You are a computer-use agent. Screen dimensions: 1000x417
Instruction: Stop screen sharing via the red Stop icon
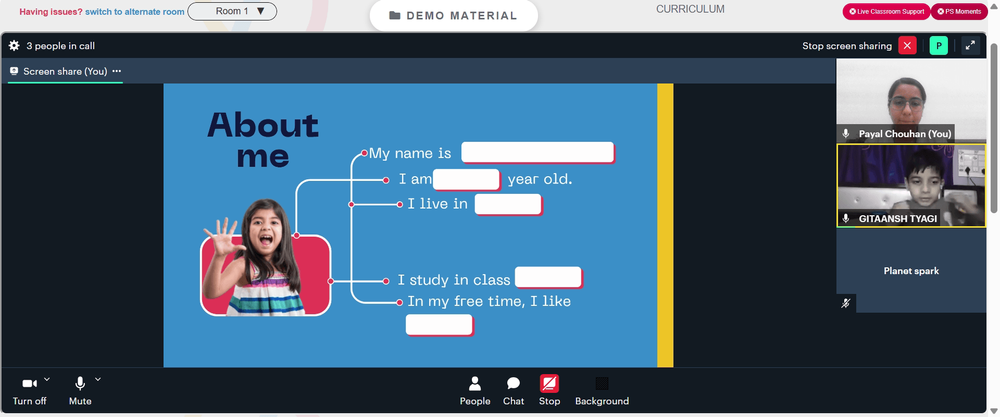(x=549, y=391)
